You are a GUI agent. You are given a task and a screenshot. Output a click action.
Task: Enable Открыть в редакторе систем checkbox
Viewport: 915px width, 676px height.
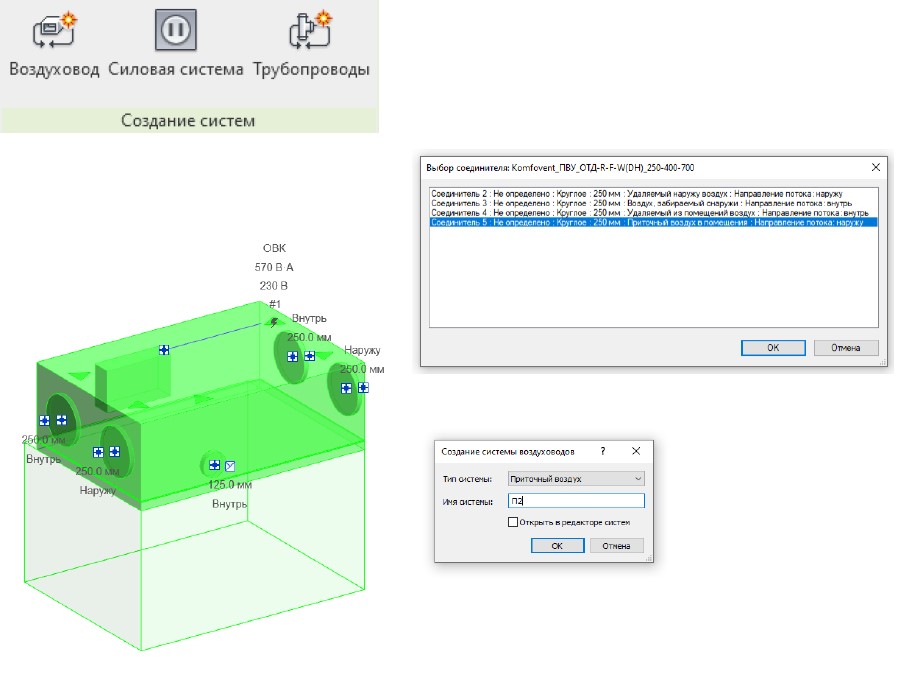pos(513,522)
